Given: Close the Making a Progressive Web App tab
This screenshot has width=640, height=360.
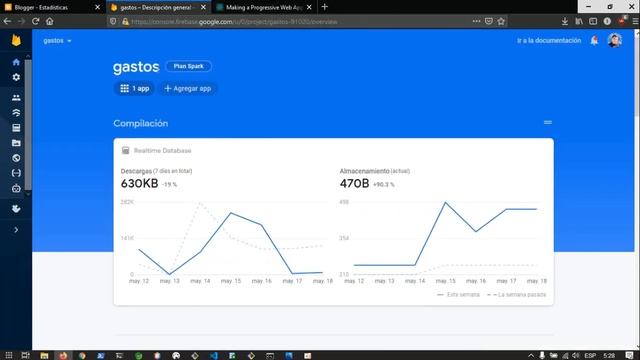Looking at the screenshot, I should [309, 7].
